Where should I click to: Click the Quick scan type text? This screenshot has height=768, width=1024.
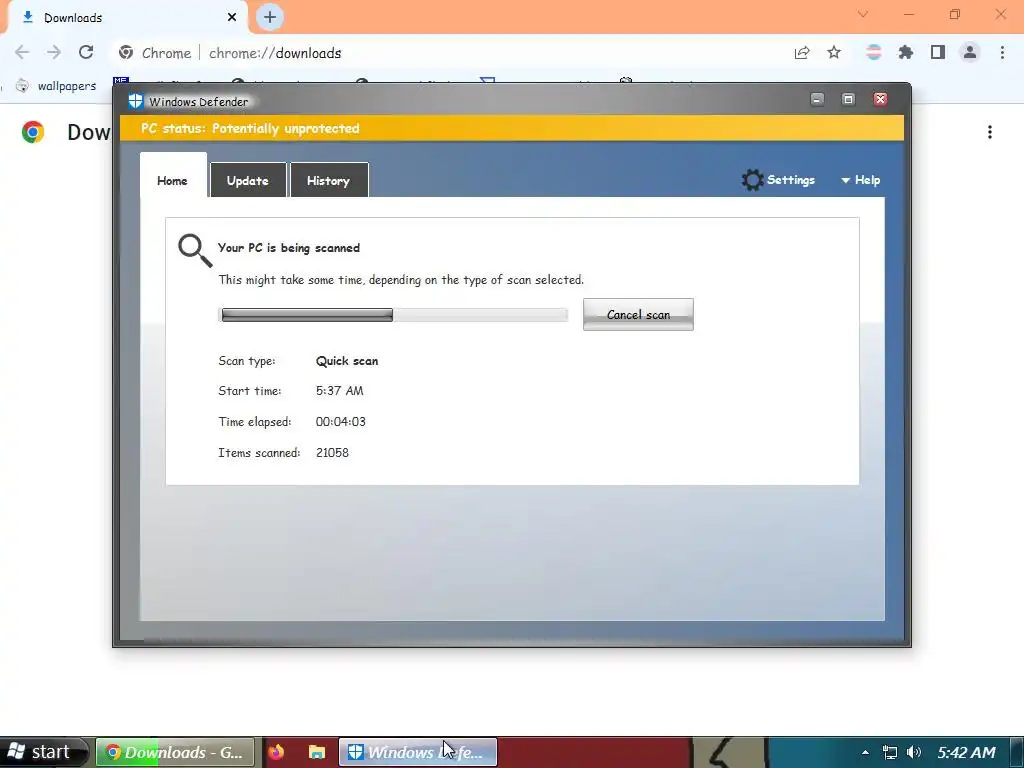(x=347, y=361)
